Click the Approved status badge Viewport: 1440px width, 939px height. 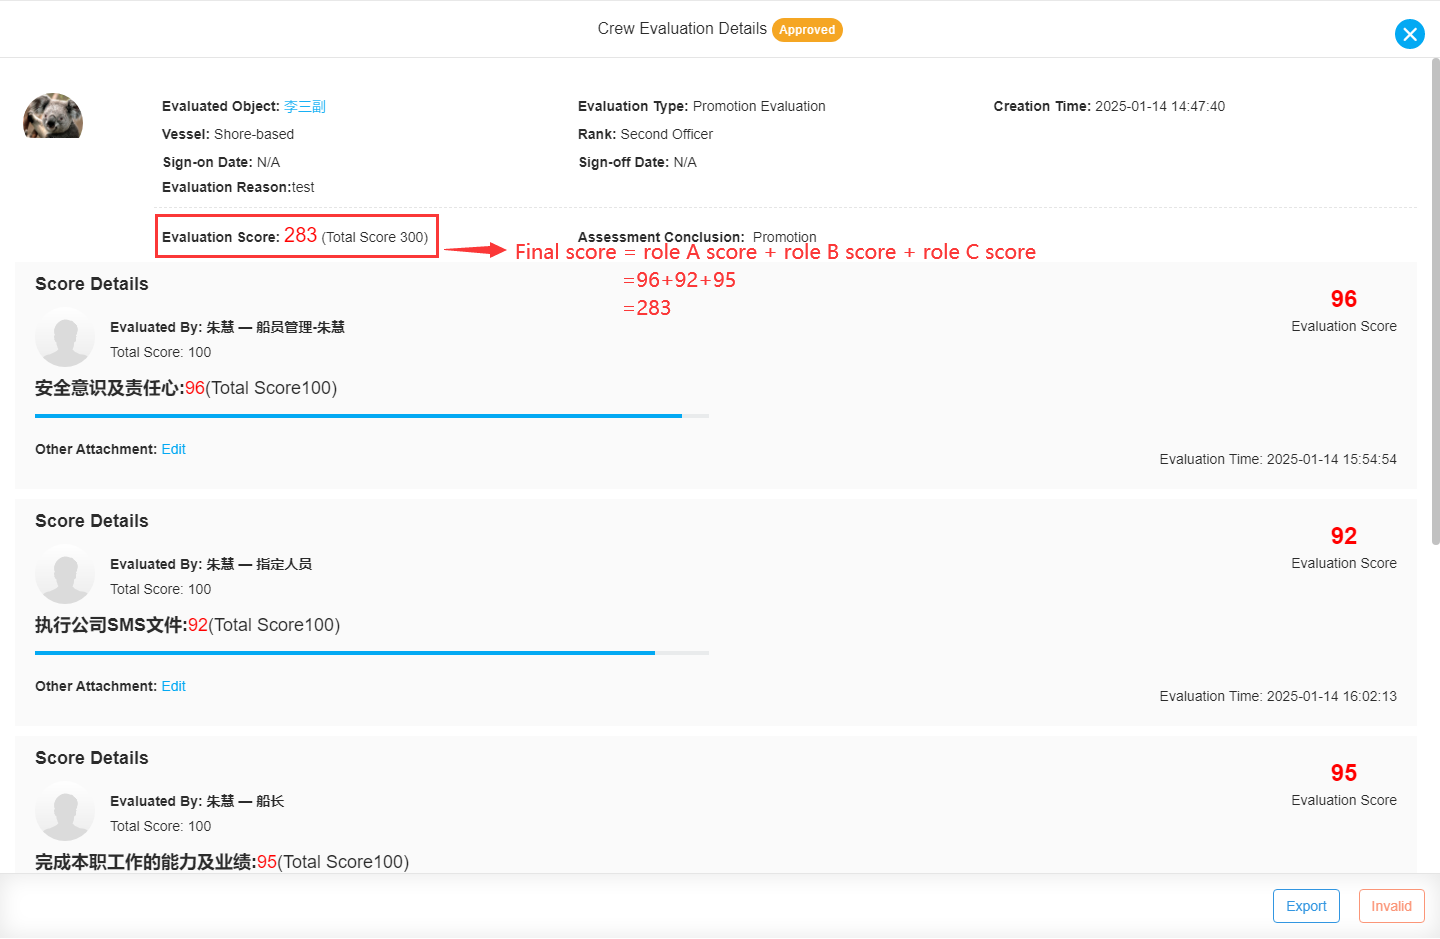tap(807, 30)
